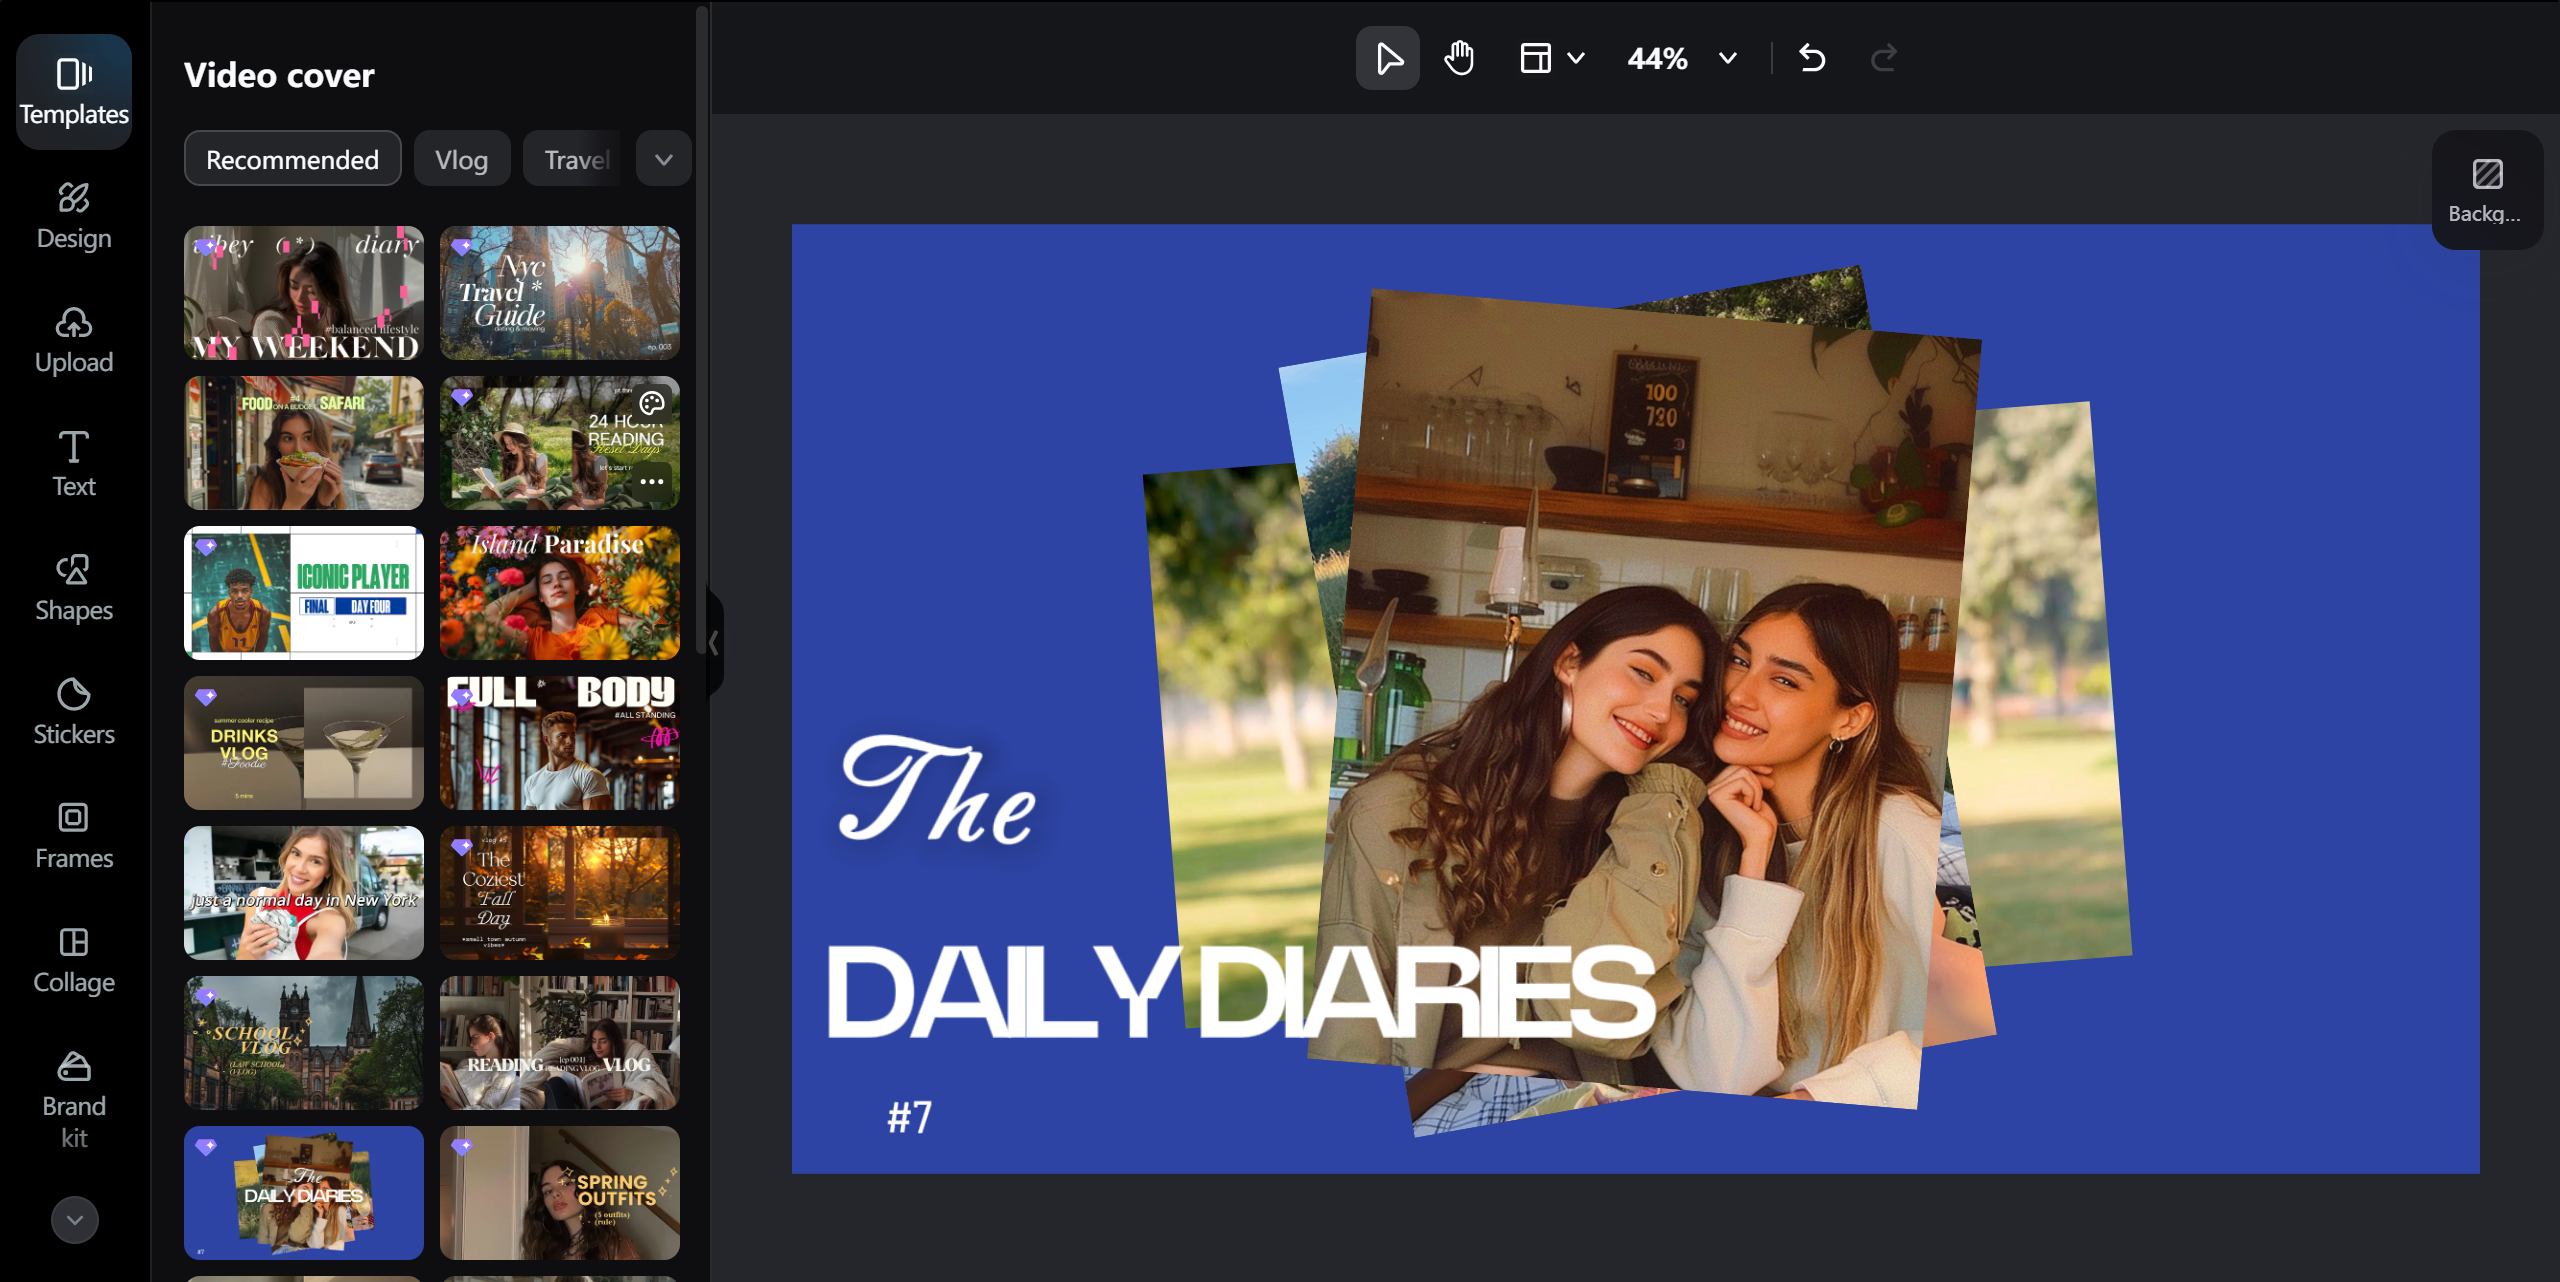Select the Collage icon in the sidebar
2560x1282 pixels.
coord(73,957)
